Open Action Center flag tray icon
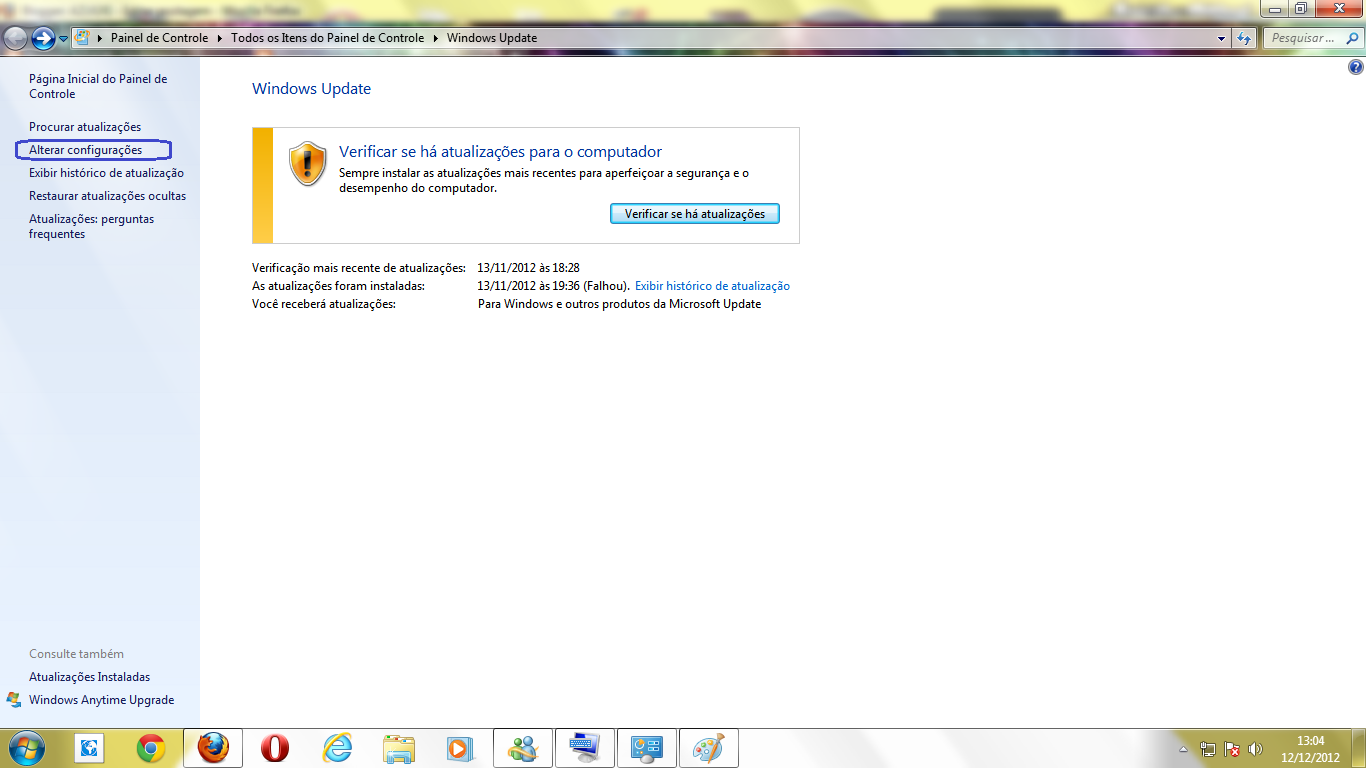The width and height of the screenshot is (1366, 768). tap(1232, 749)
